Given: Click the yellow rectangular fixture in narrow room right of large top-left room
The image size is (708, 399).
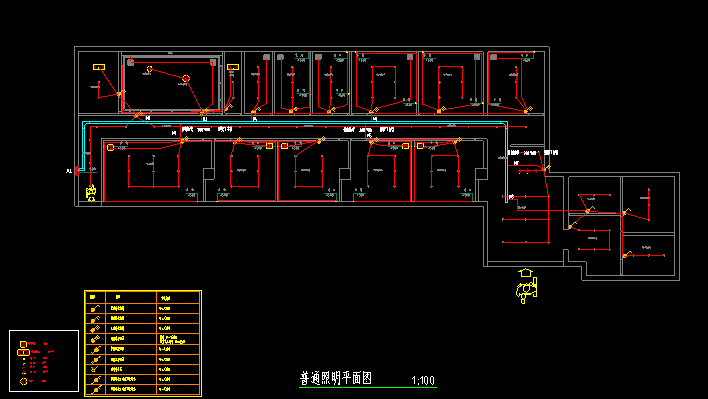Looking at the screenshot, I should [x=233, y=67].
